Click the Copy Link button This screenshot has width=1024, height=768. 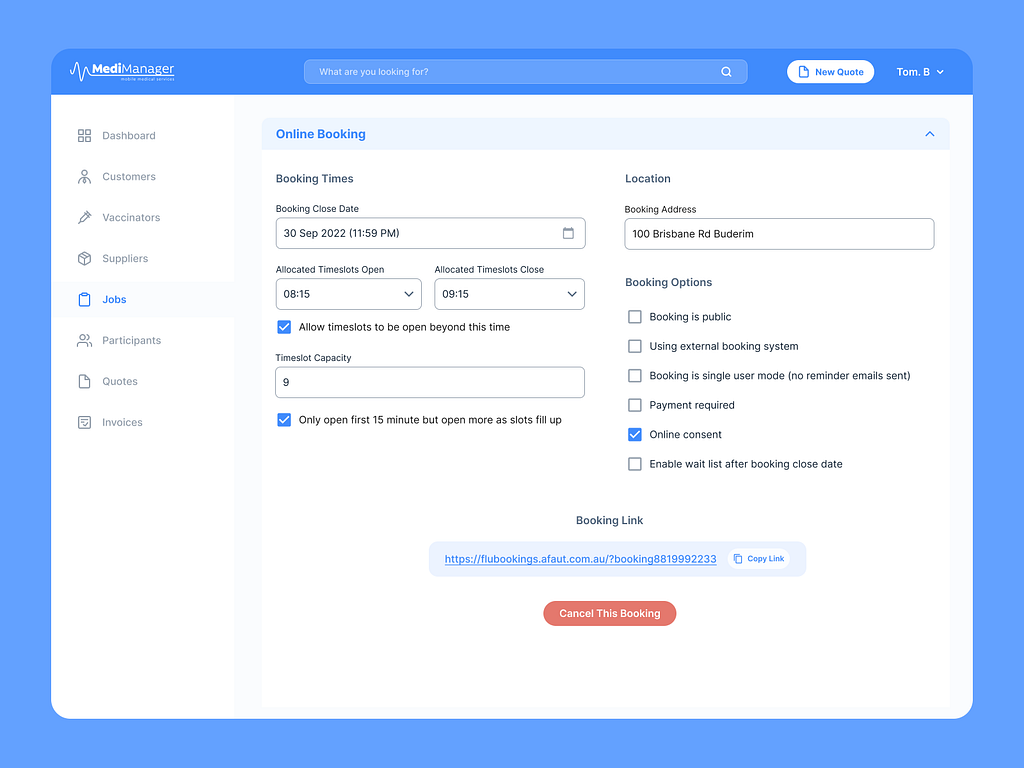click(x=759, y=559)
